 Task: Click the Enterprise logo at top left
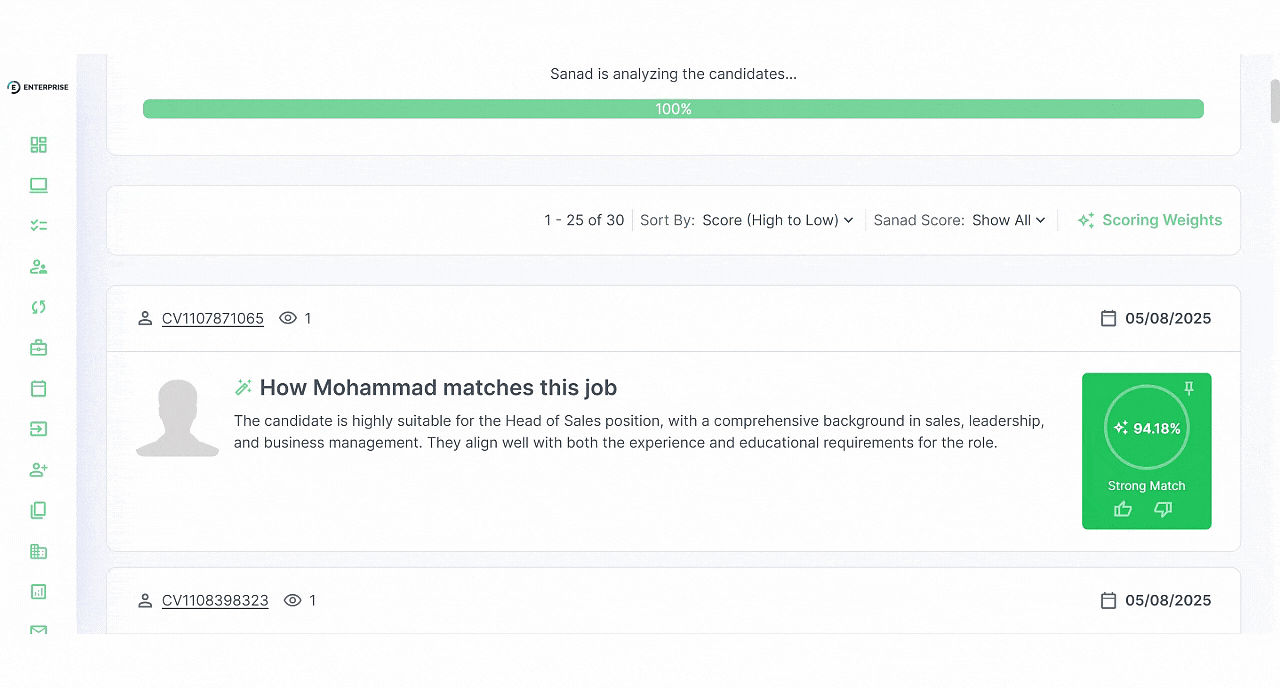[x=38, y=87]
